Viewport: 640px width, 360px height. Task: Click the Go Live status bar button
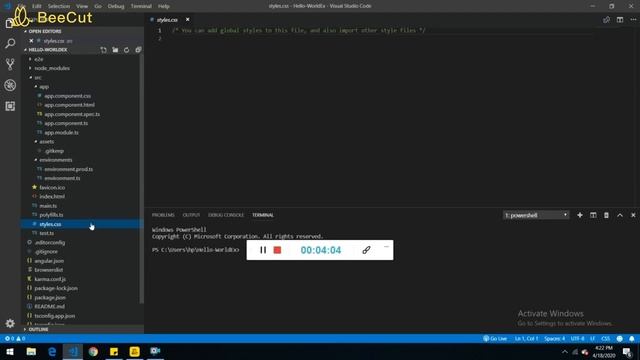click(x=495, y=338)
